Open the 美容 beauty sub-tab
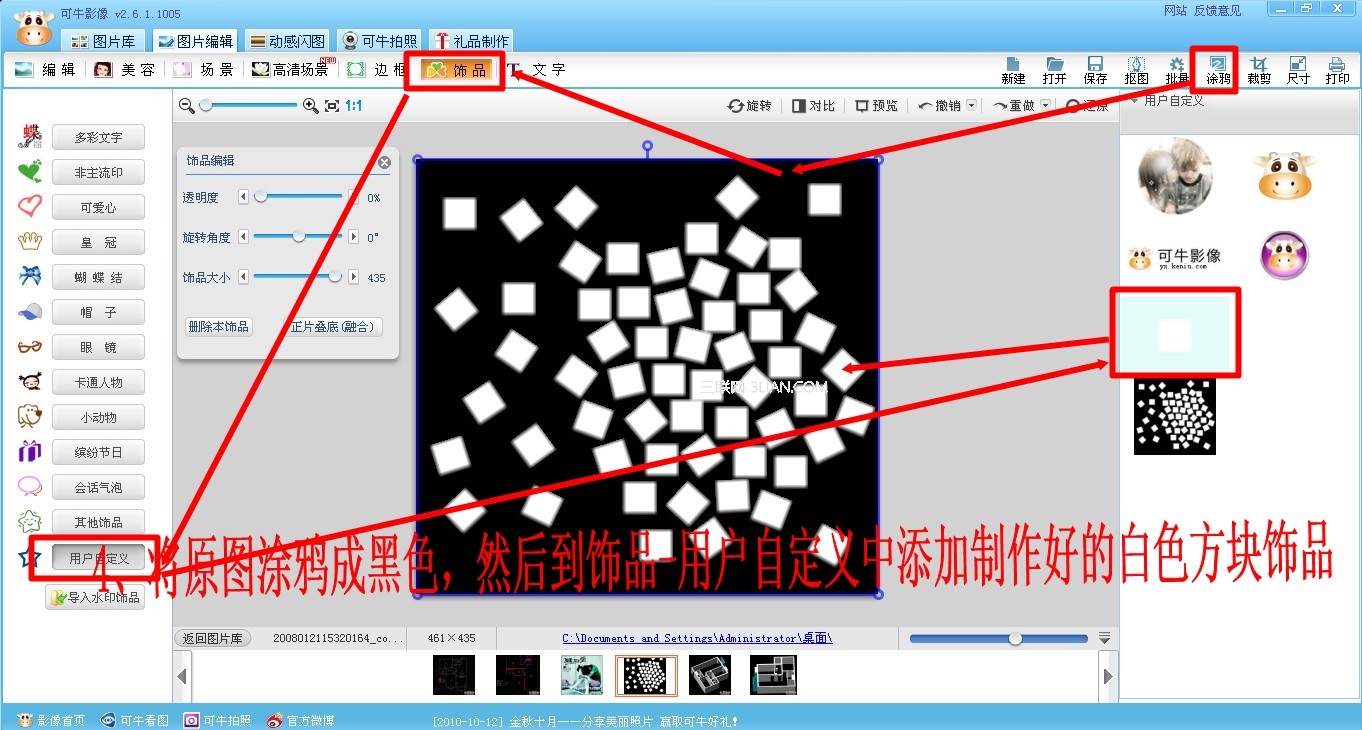Viewport: 1362px width, 730px height. [125, 70]
